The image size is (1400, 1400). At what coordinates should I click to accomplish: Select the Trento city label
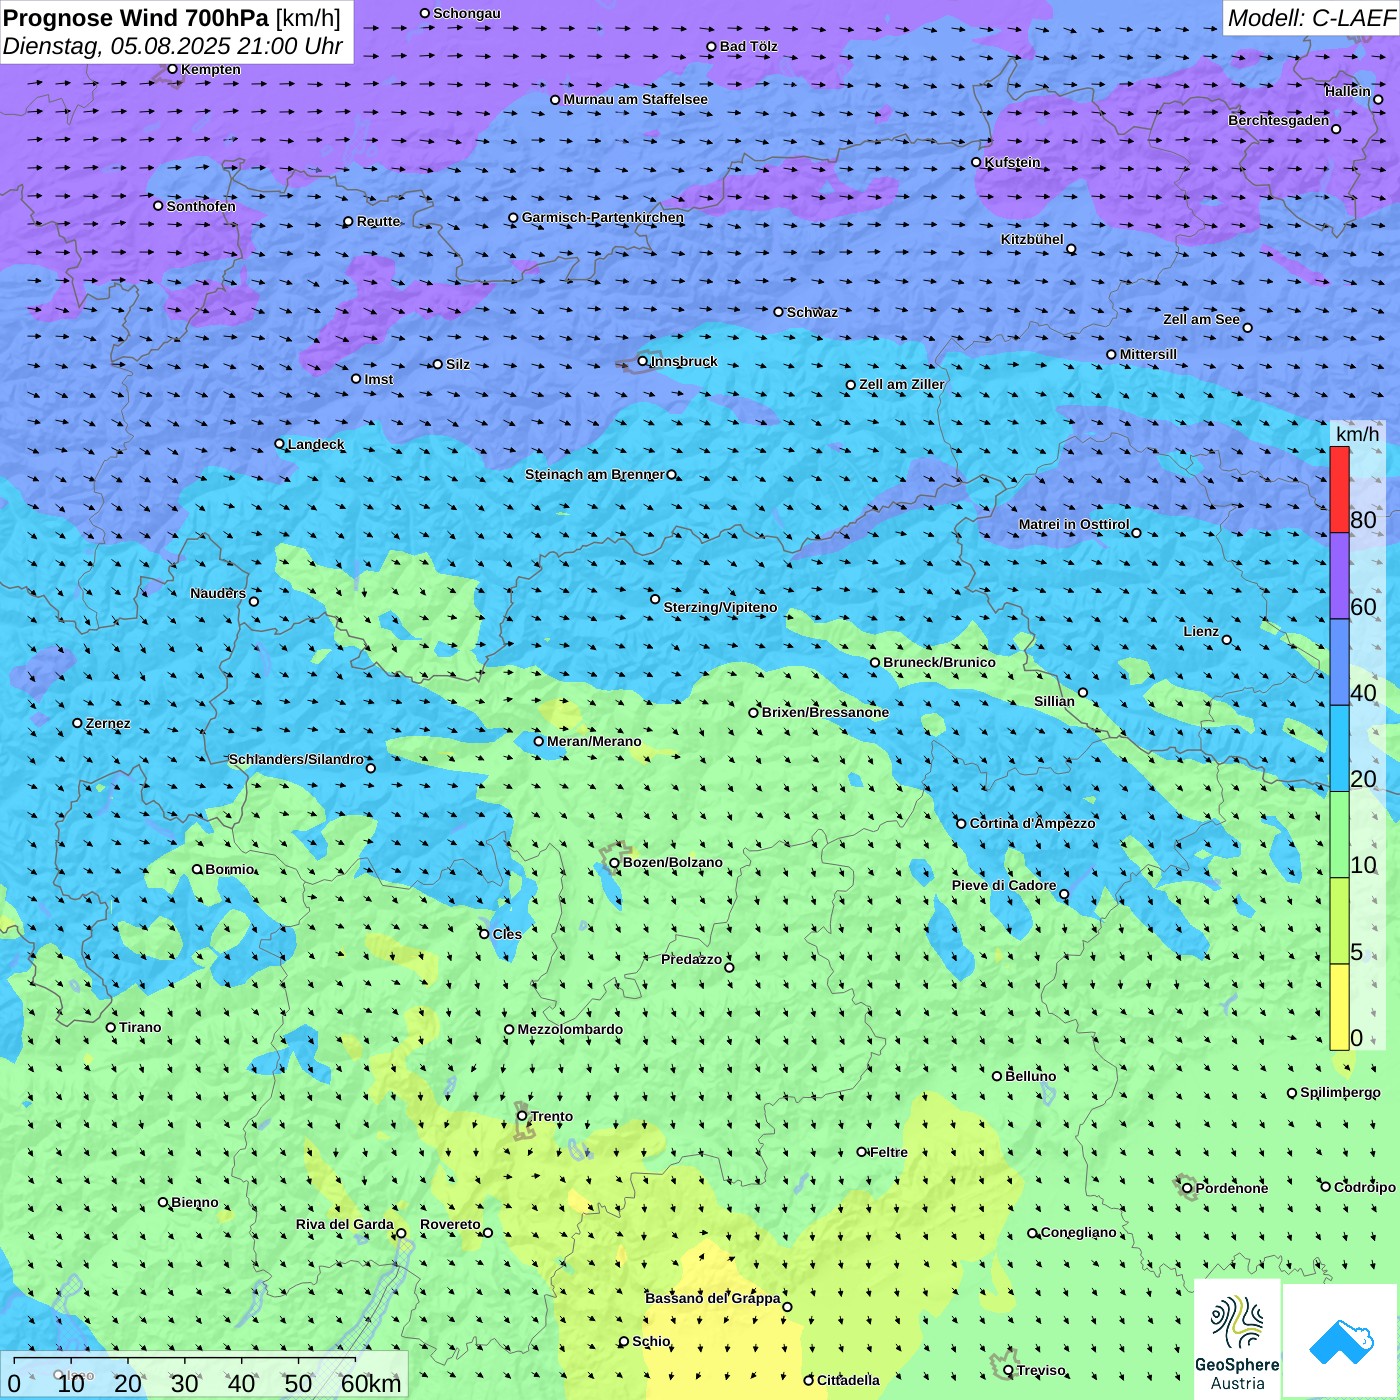[x=552, y=1116]
